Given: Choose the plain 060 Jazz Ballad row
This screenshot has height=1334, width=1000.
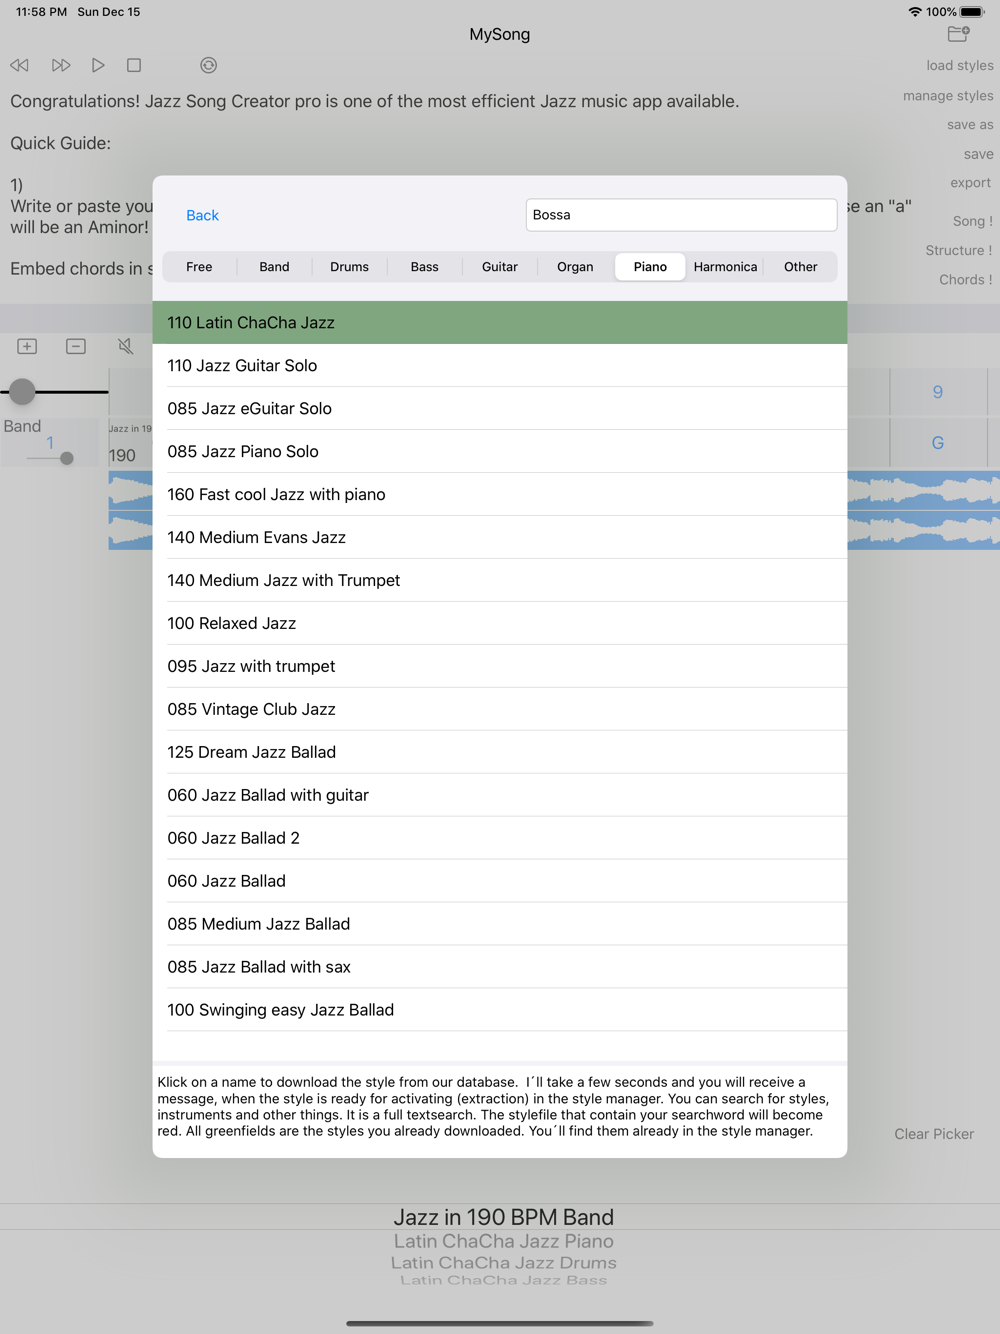Looking at the screenshot, I should [x=500, y=881].
